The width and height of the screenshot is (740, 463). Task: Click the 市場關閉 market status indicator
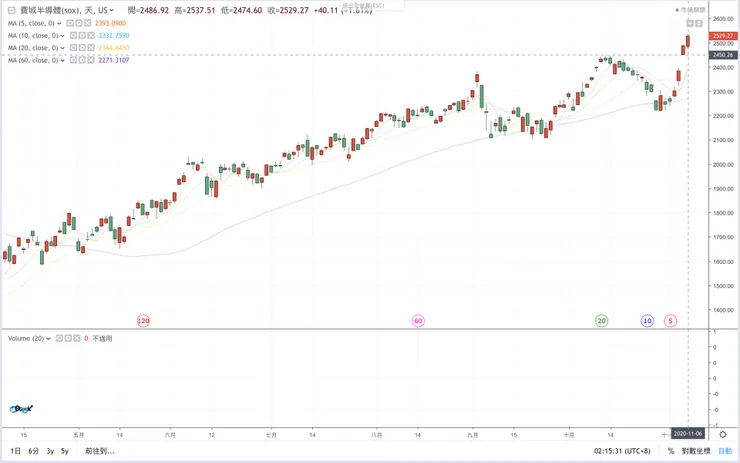click(690, 10)
